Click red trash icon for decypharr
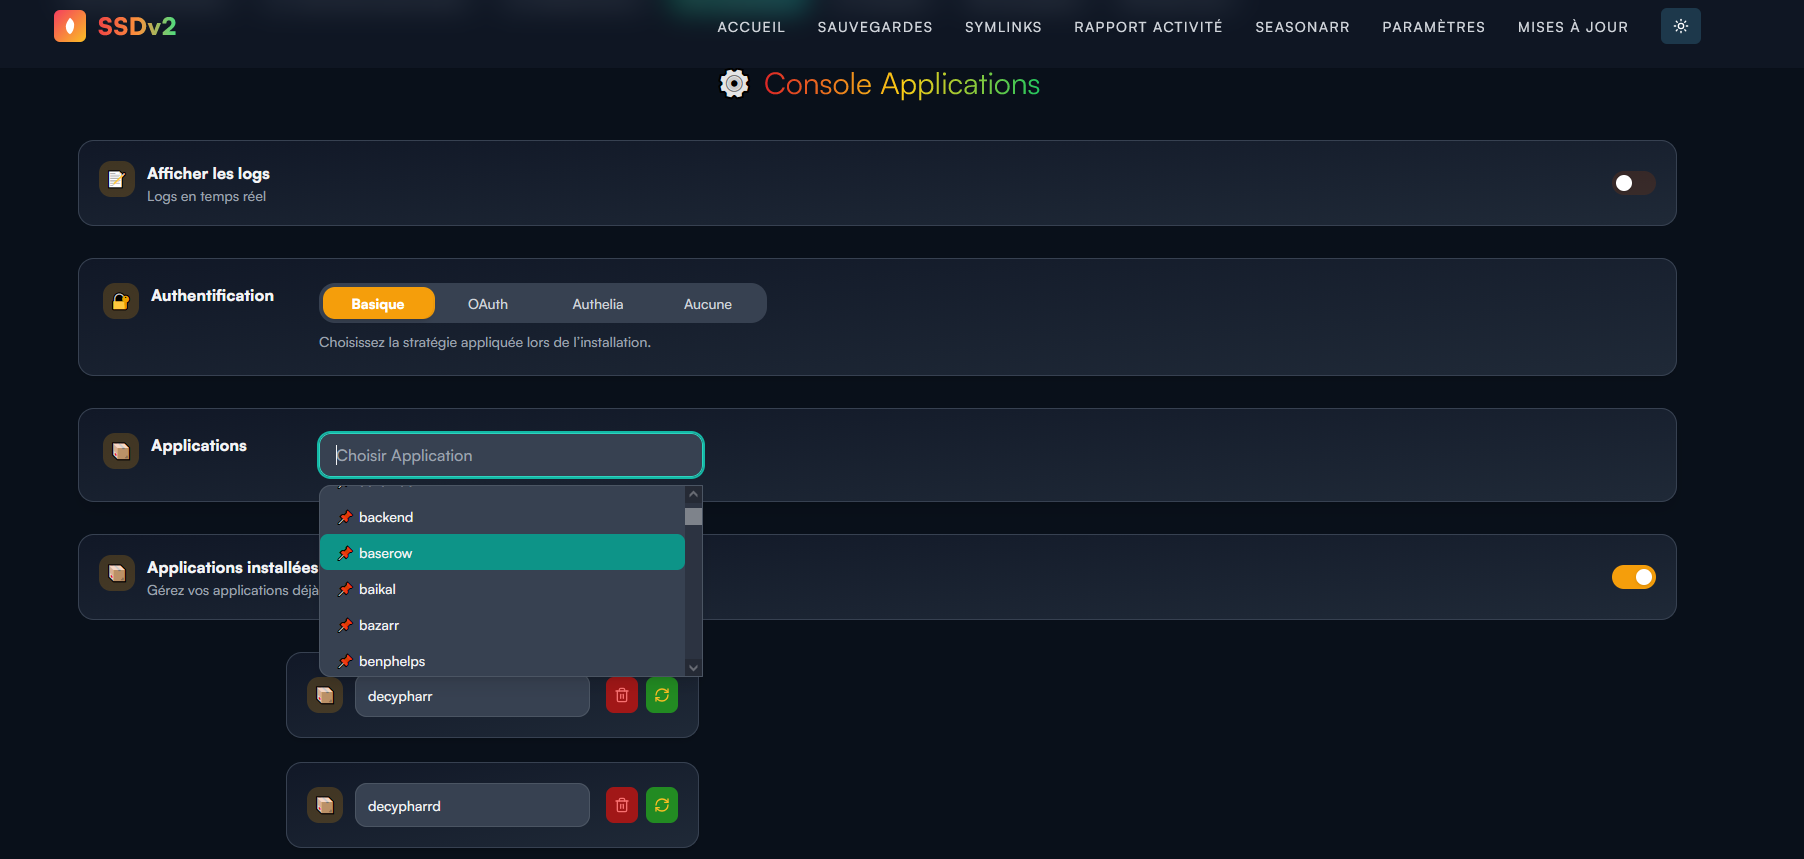The width and height of the screenshot is (1804, 859). tap(621, 695)
